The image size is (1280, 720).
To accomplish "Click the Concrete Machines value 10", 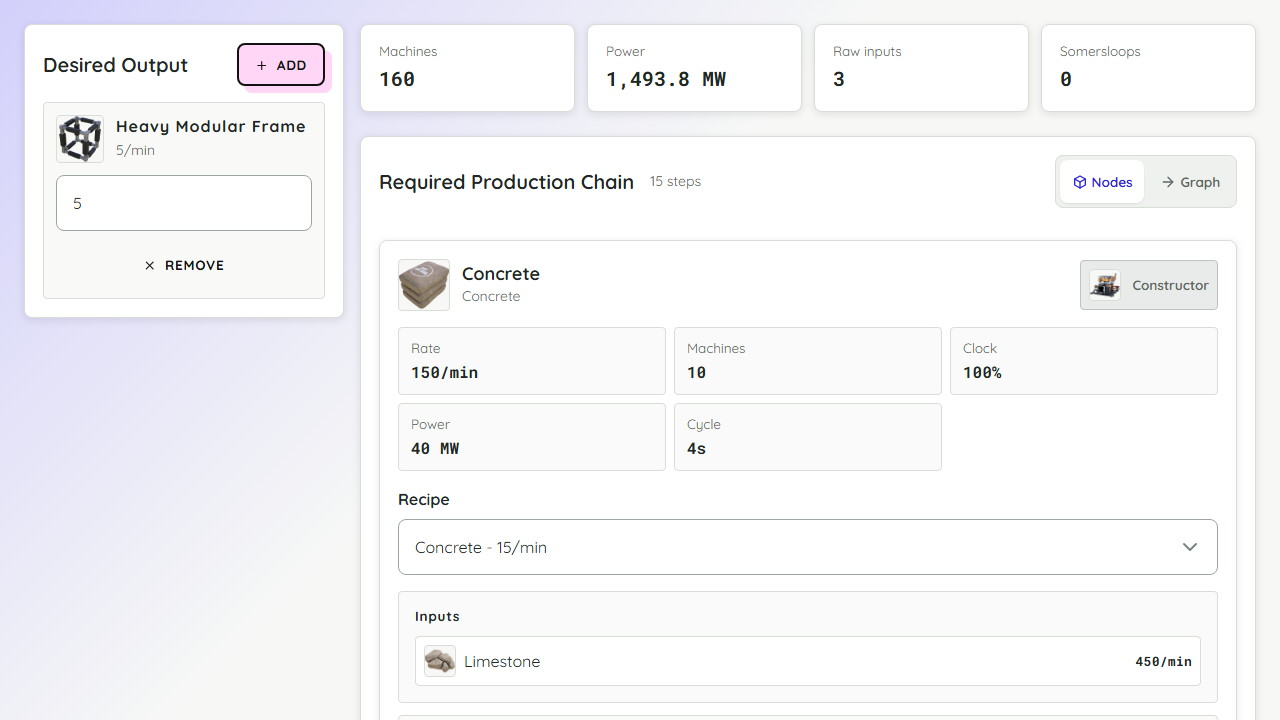I will point(697,372).
